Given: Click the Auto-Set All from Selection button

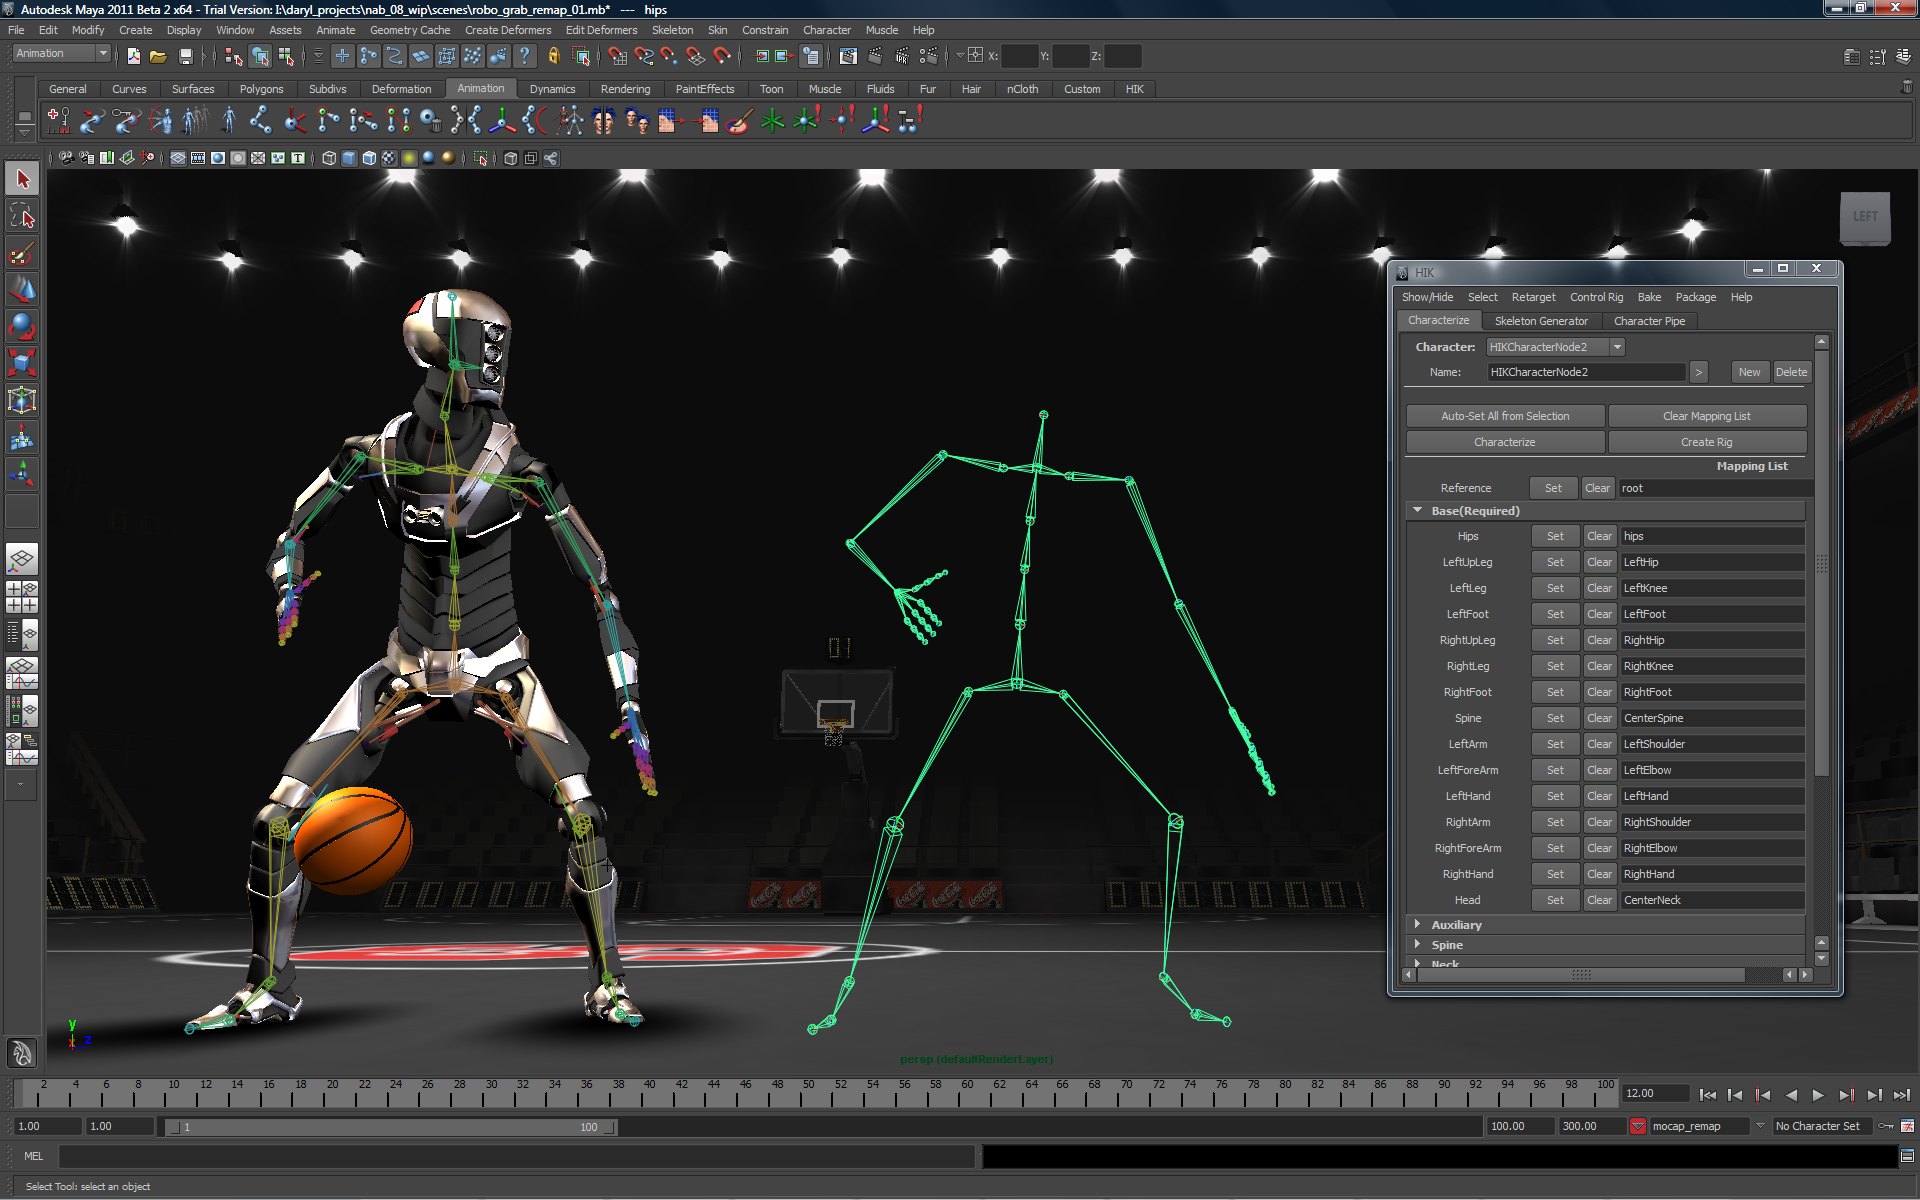Looking at the screenshot, I should (x=1504, y=415).
